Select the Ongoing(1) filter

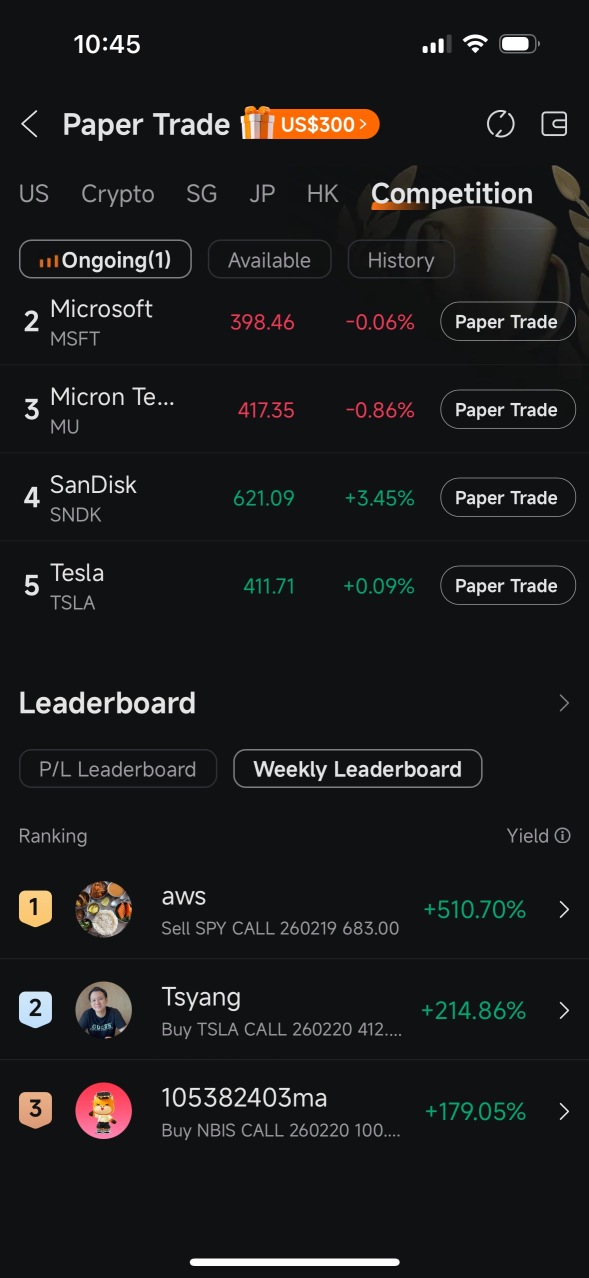click(x=105, y=260)
